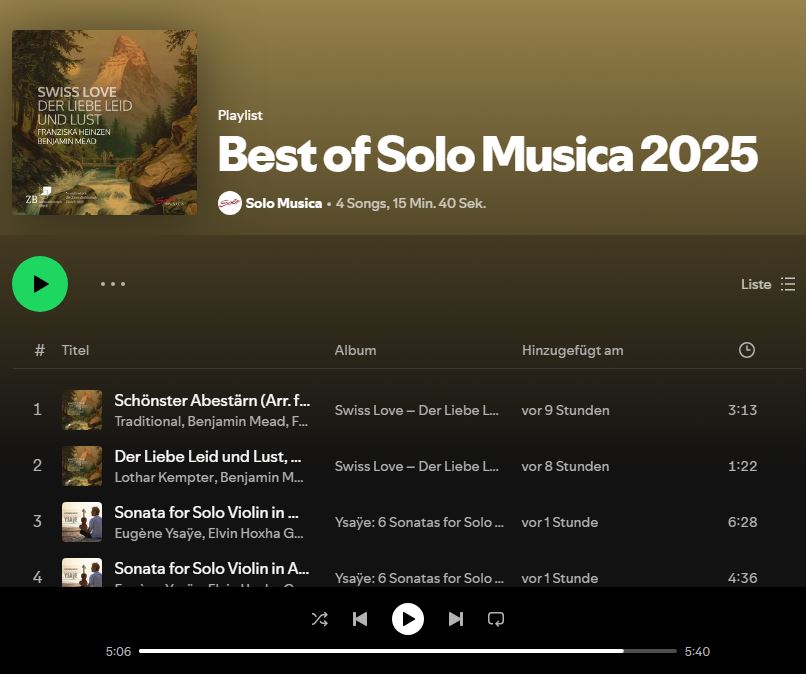Skip to the previous track
The image size is (806, 674).
tap(360, 619)
